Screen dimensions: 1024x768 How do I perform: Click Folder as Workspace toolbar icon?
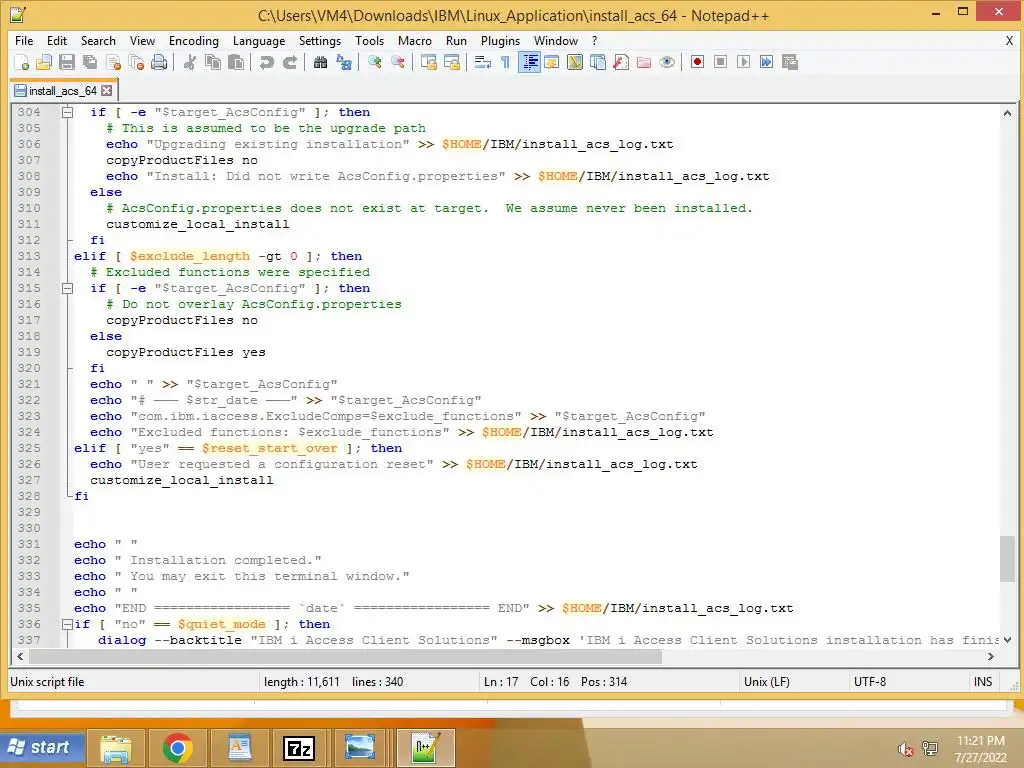coord(644,62)
